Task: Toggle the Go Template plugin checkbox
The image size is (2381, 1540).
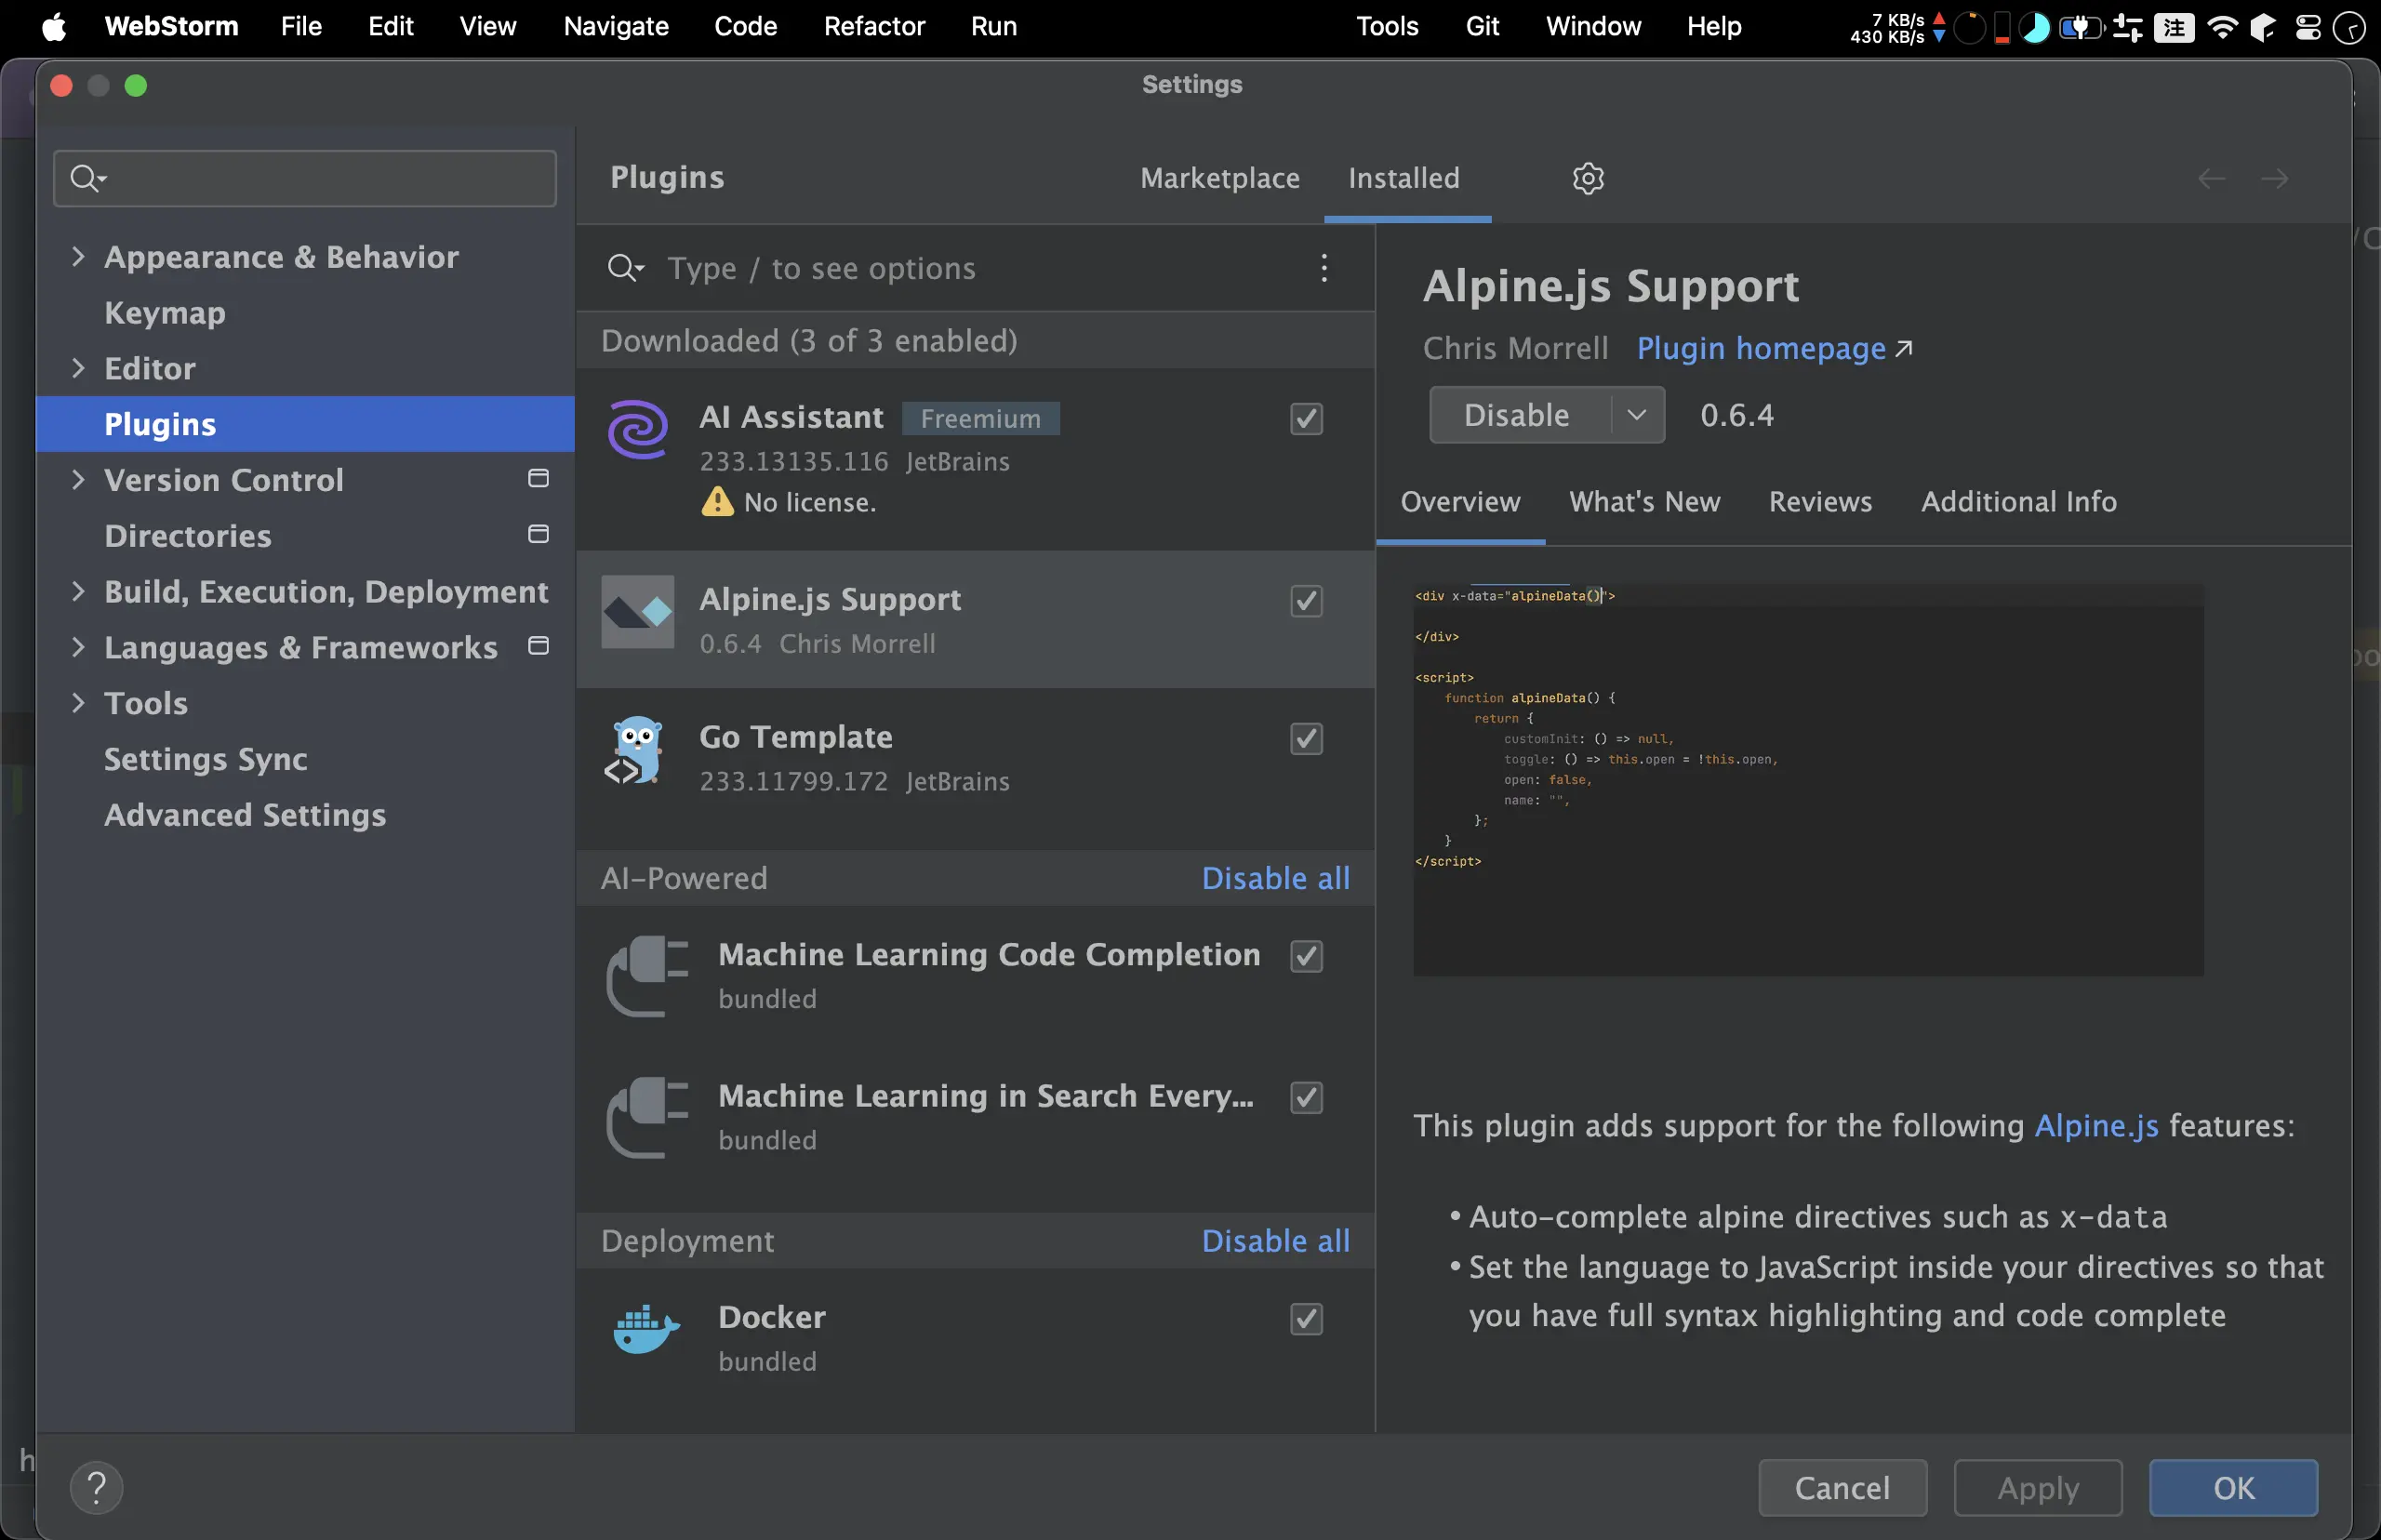Action: pos(1306,738)
